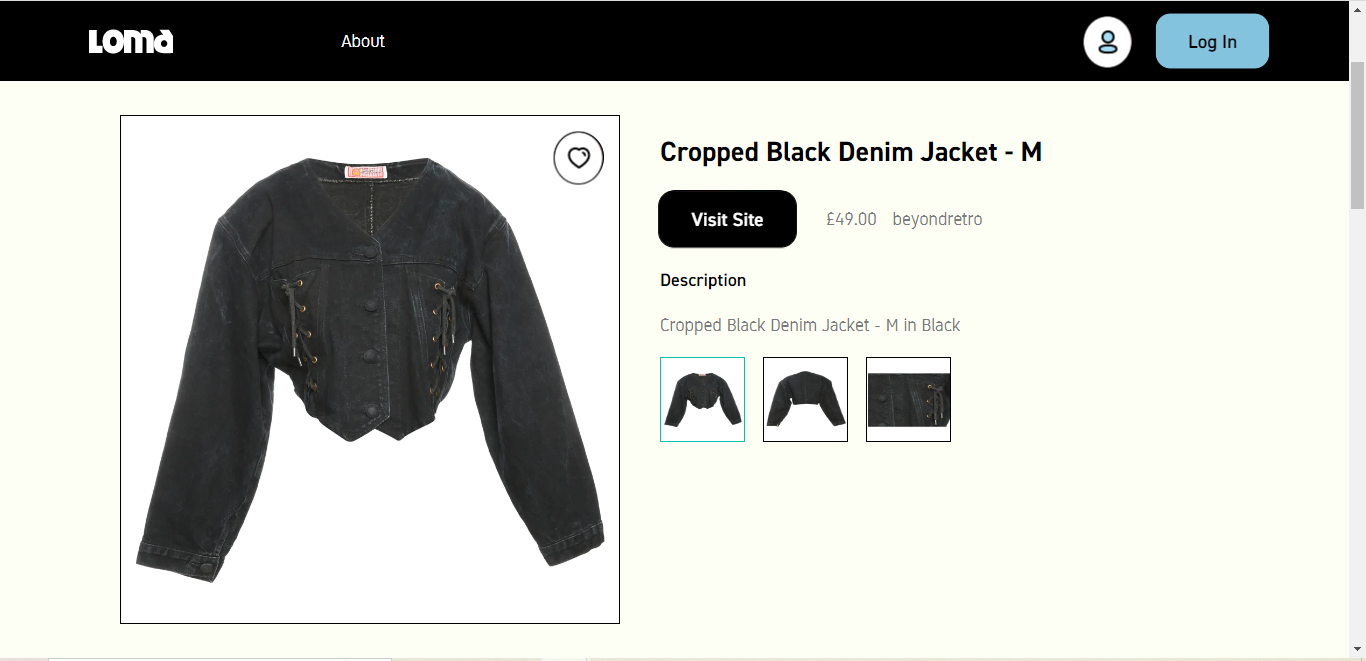Click the Description heading
Viewport: 1366px width, 661px height.
[x=703, y=280]
